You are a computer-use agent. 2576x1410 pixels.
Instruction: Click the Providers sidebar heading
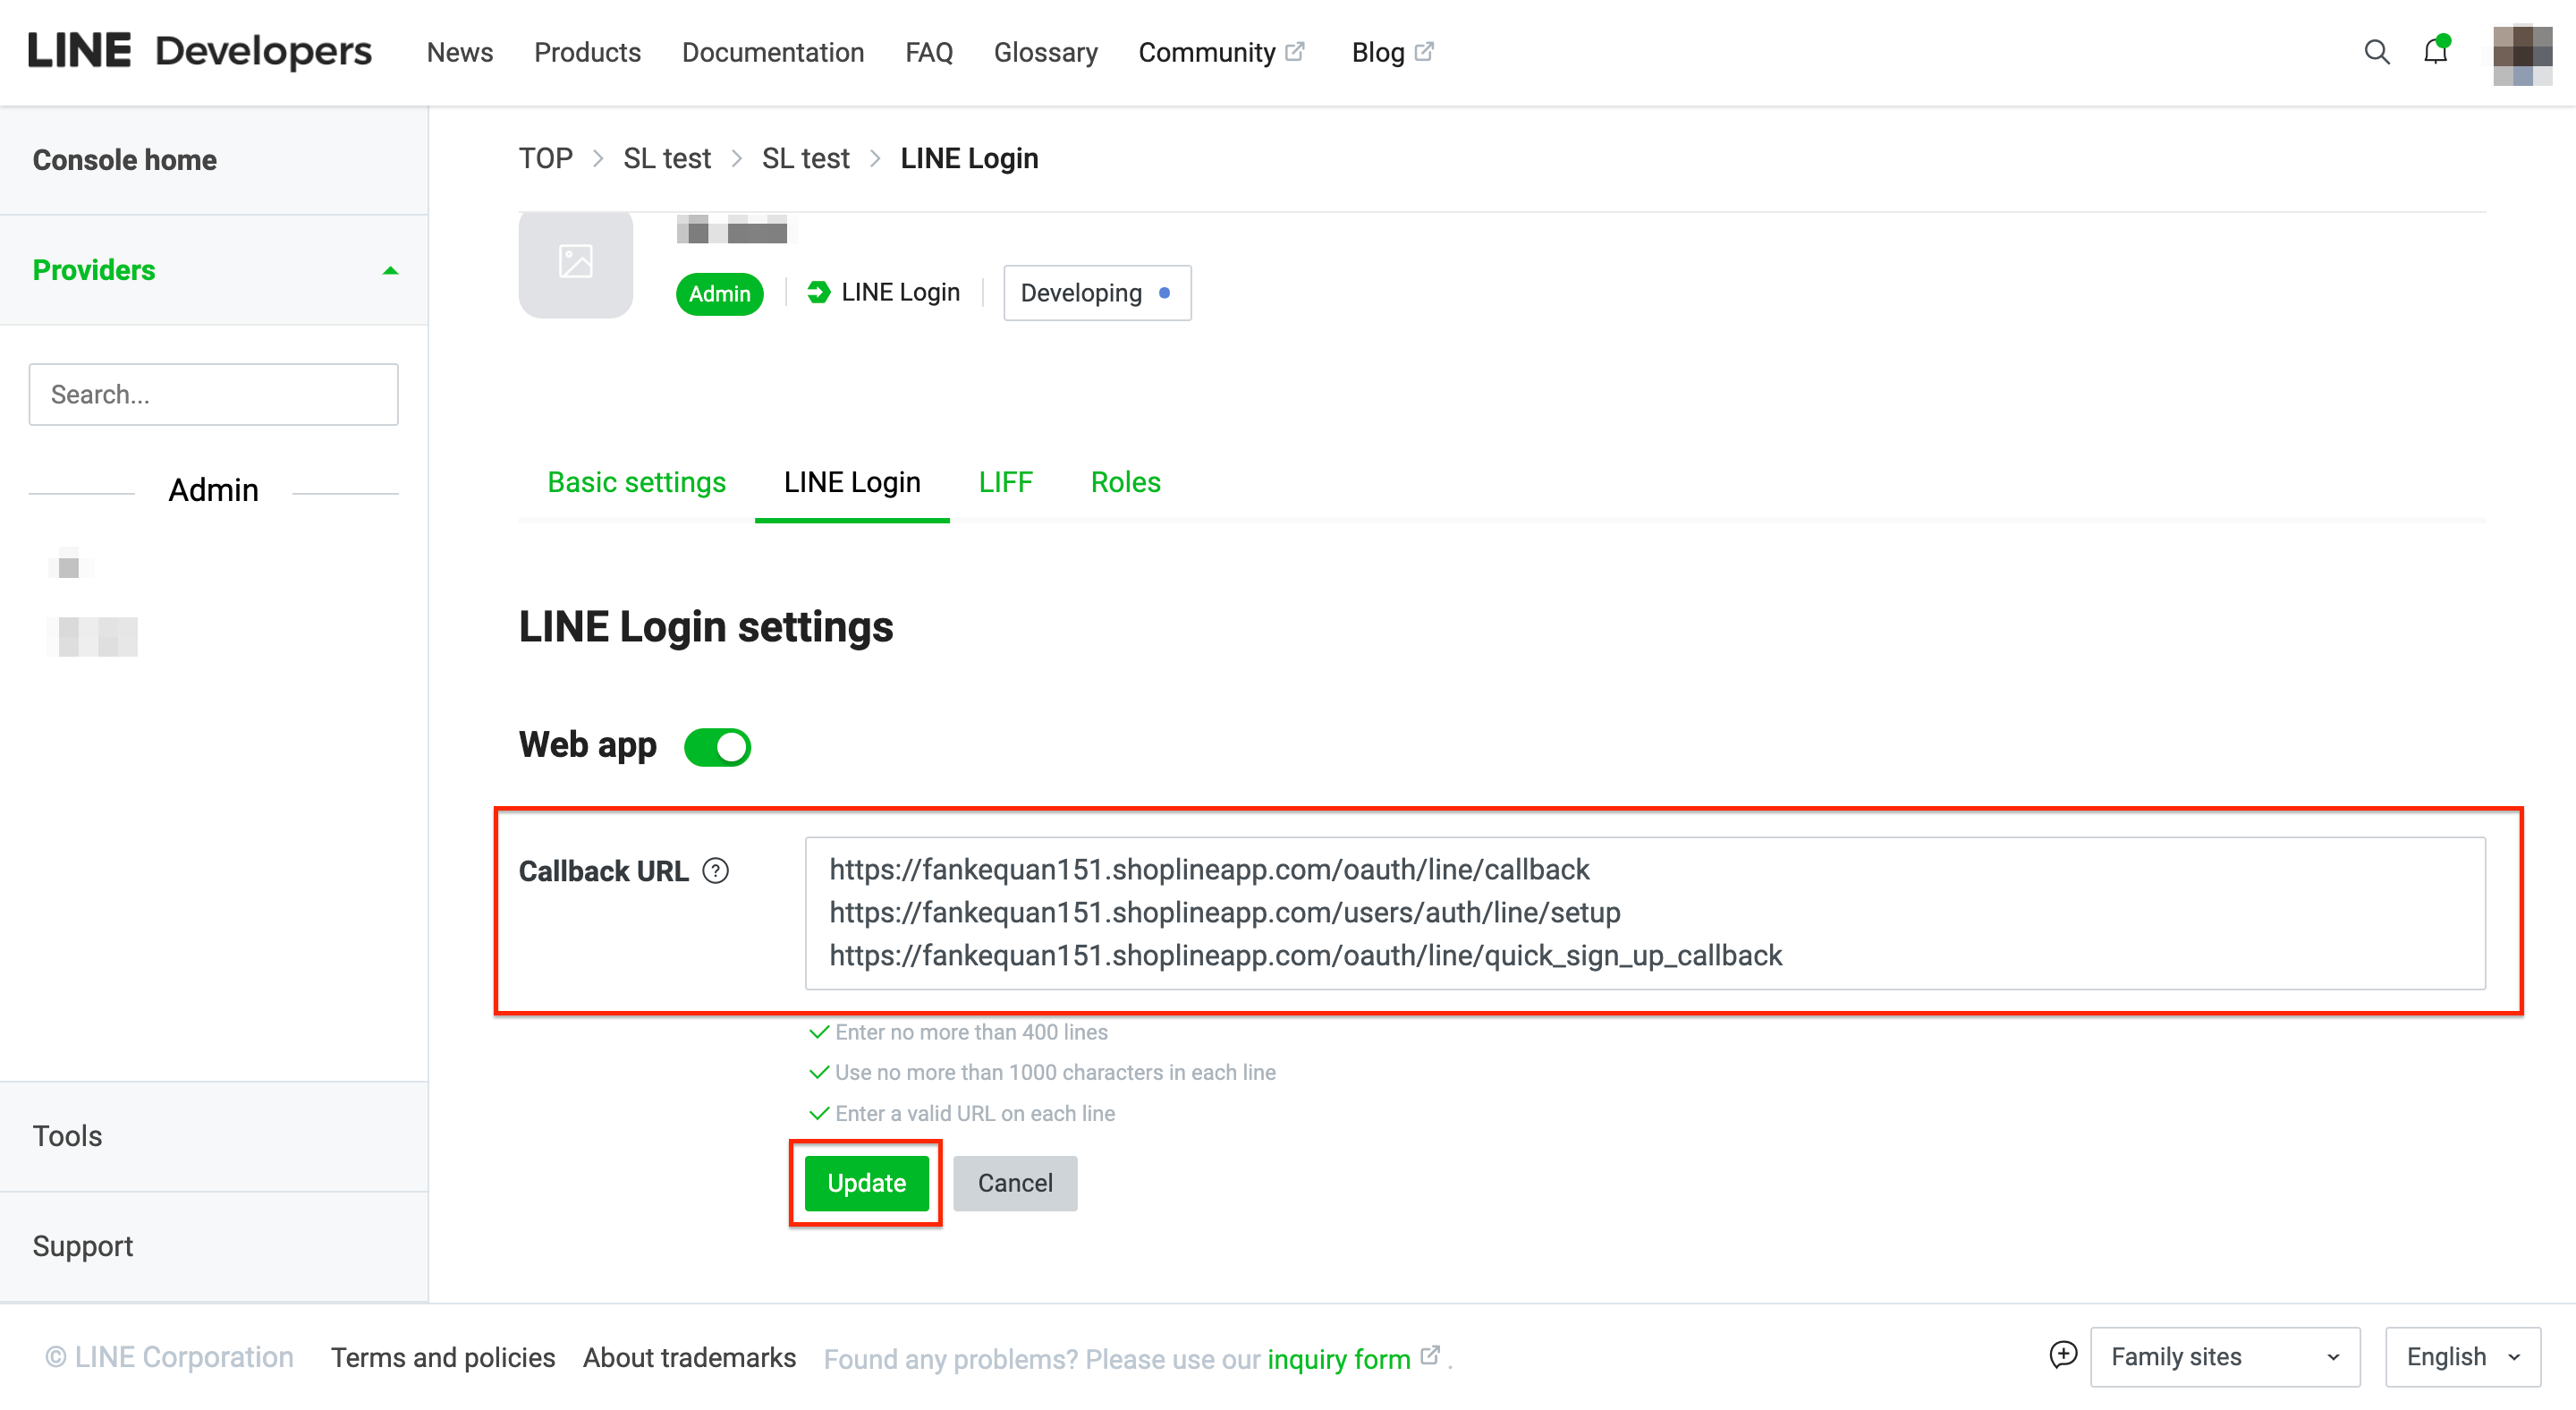pyautogui.click(x=94, y=270)
